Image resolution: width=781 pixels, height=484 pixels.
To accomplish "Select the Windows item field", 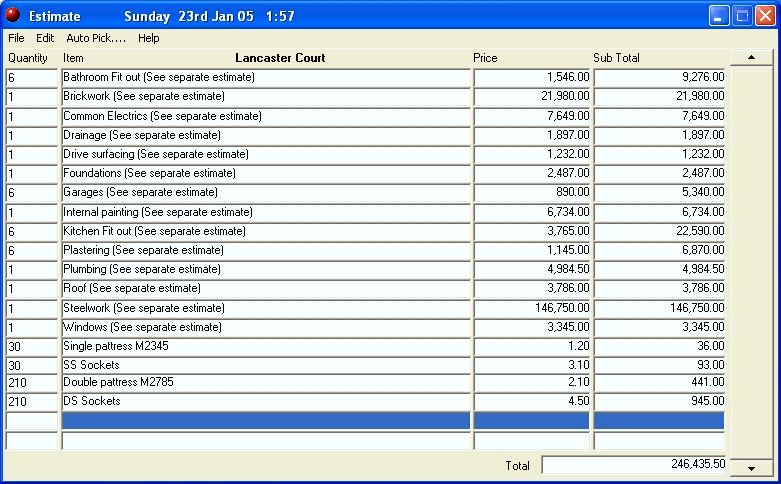I will [266, 327].
